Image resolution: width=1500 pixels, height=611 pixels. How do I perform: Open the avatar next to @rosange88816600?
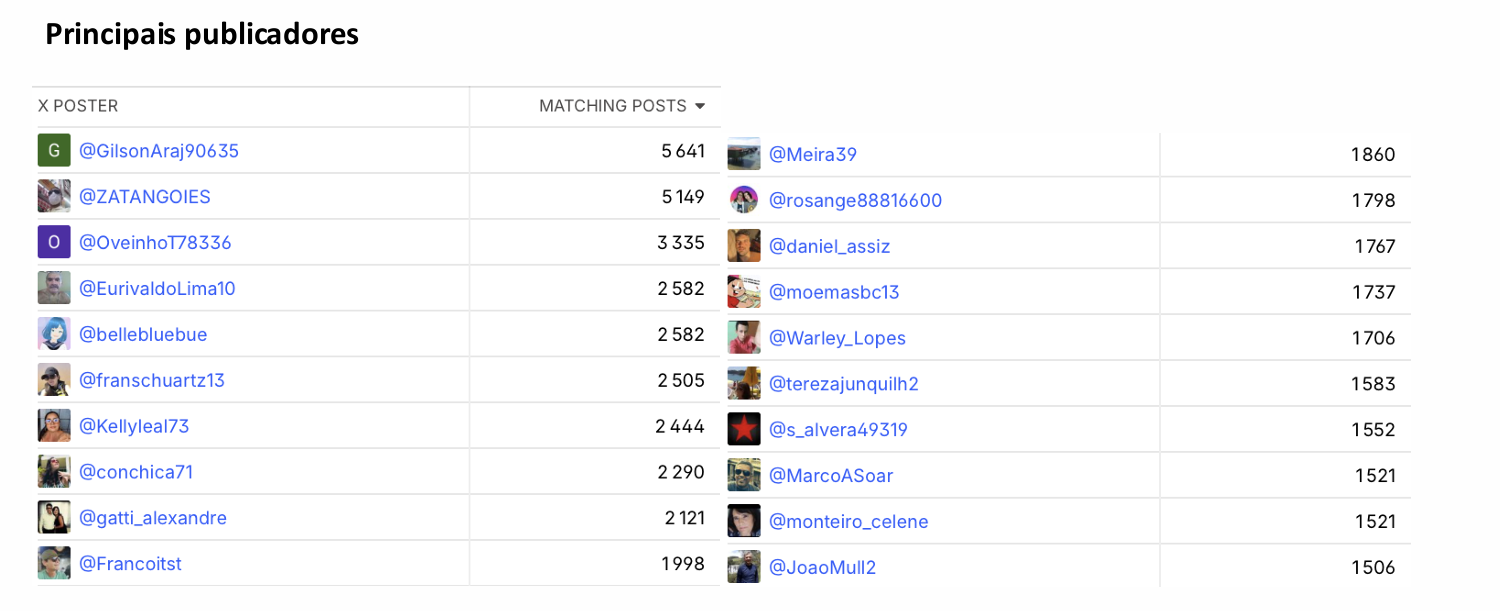[x=744, y=200]
